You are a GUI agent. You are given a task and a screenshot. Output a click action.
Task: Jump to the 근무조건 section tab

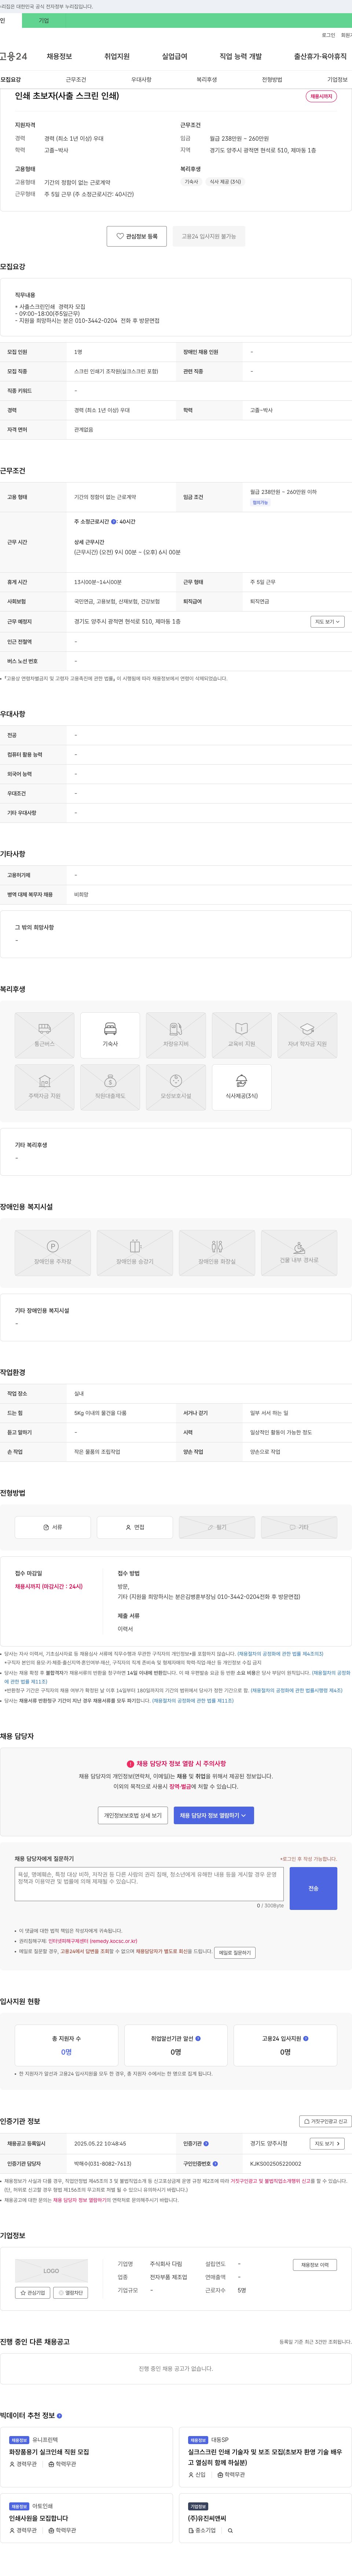(76, 79)
